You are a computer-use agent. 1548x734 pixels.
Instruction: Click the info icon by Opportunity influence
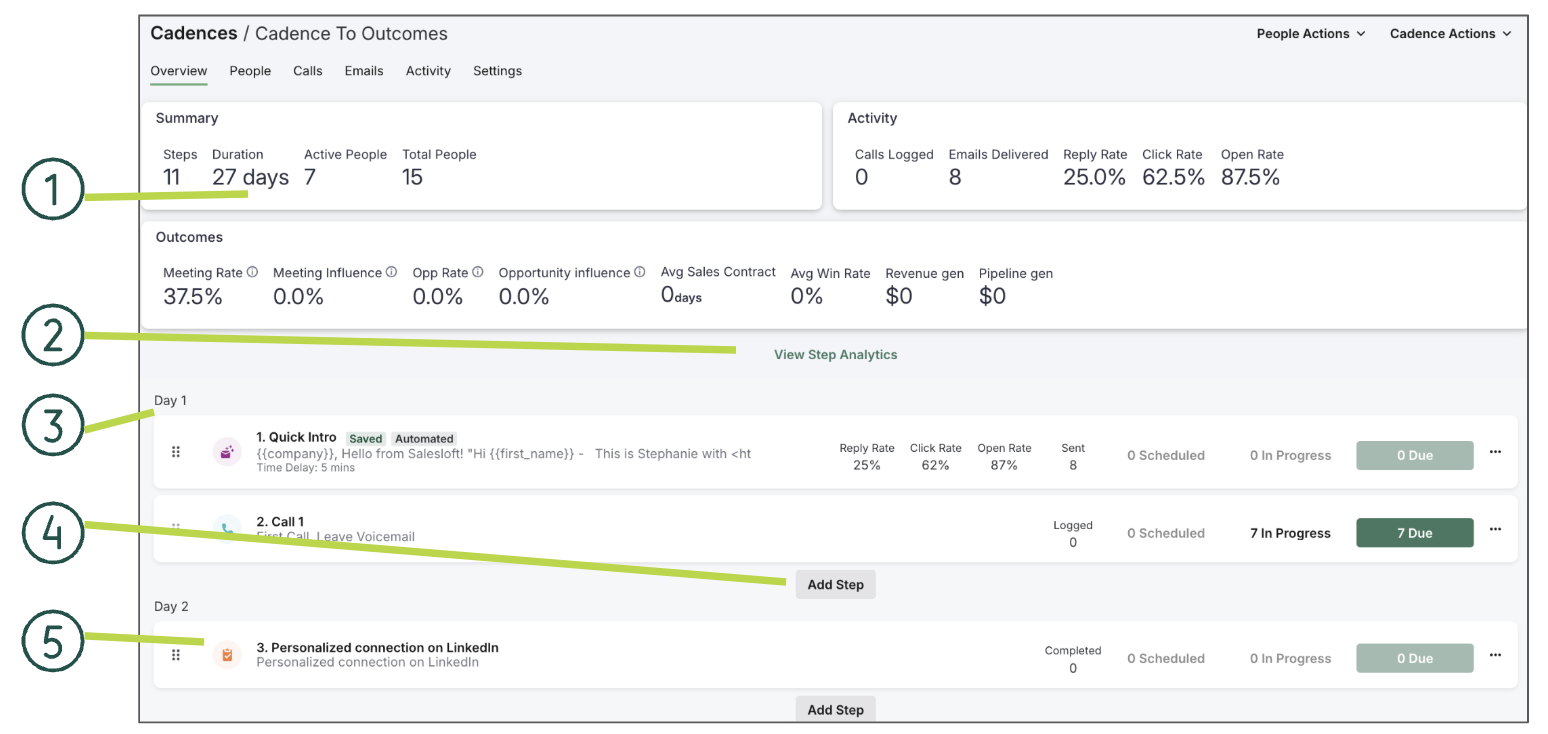click(x=641, y=271)
